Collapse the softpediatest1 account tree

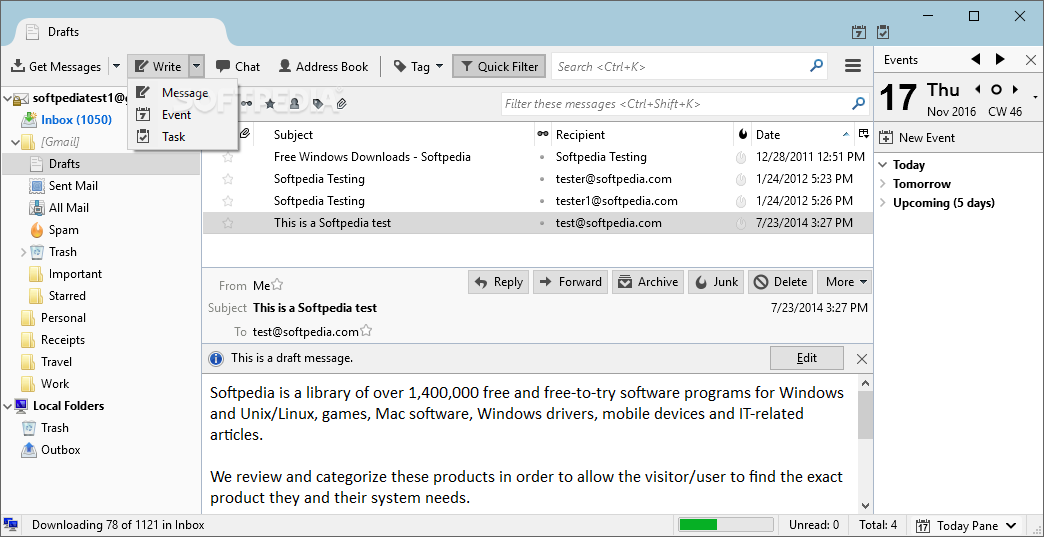(8, 98)
